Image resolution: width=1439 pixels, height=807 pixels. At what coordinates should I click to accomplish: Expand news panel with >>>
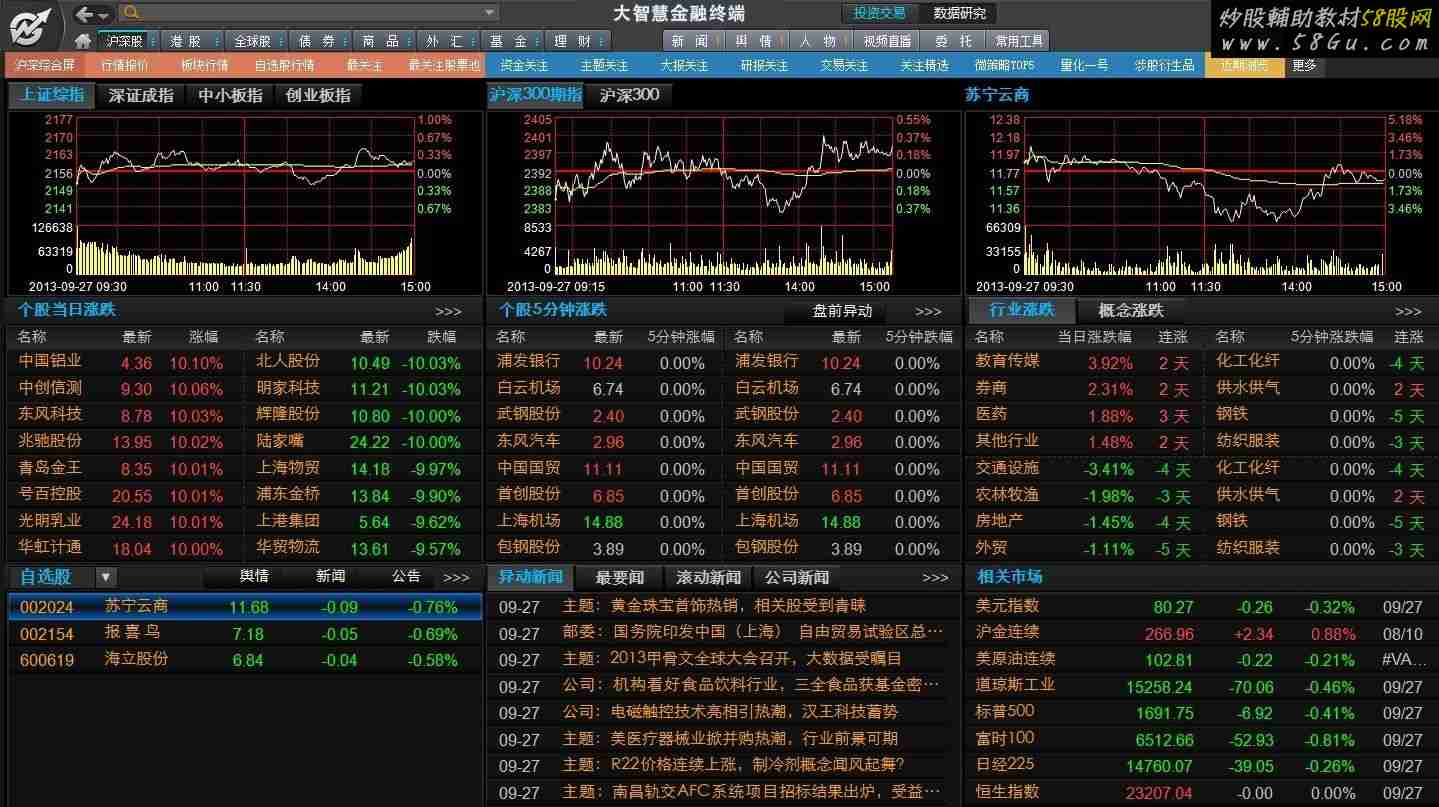tap(935, 578)
